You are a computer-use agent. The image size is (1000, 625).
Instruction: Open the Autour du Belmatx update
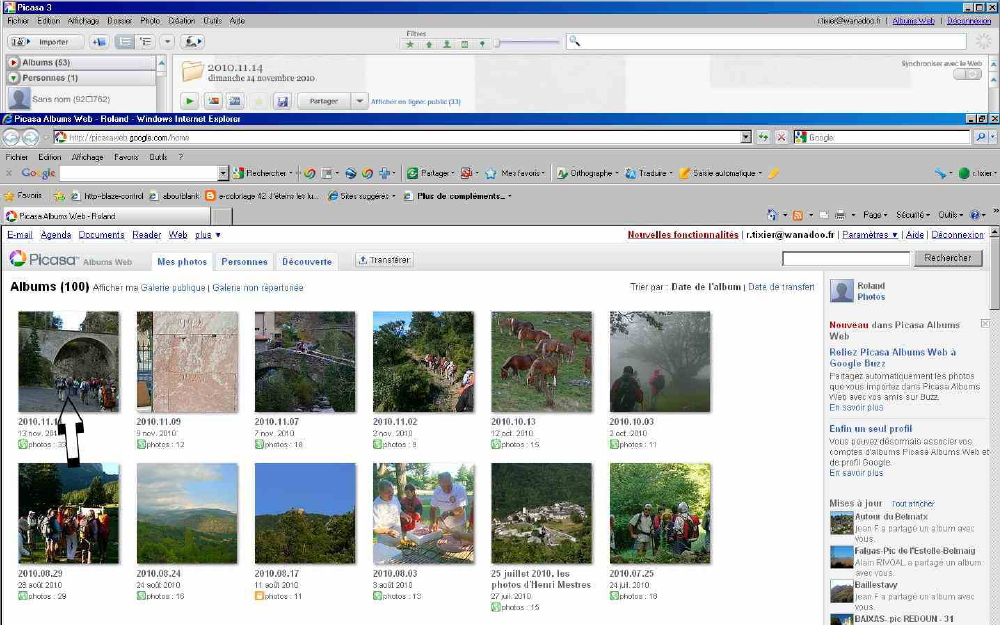(891, 517)
